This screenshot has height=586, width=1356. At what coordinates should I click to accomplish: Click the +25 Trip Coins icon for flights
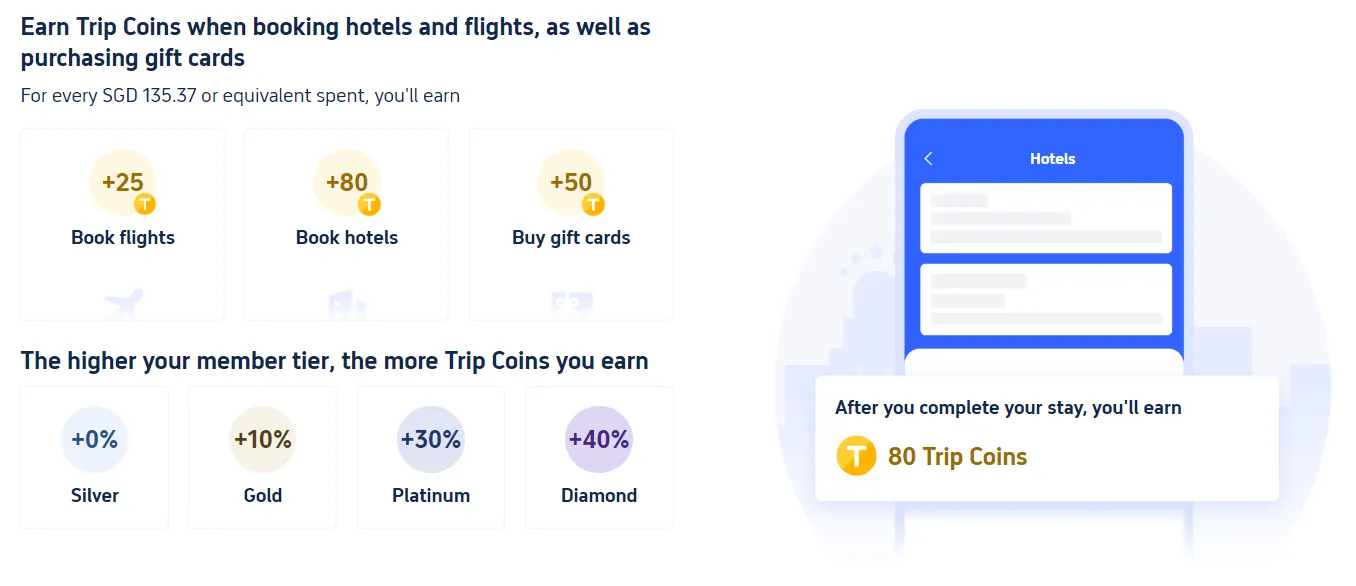122,183
